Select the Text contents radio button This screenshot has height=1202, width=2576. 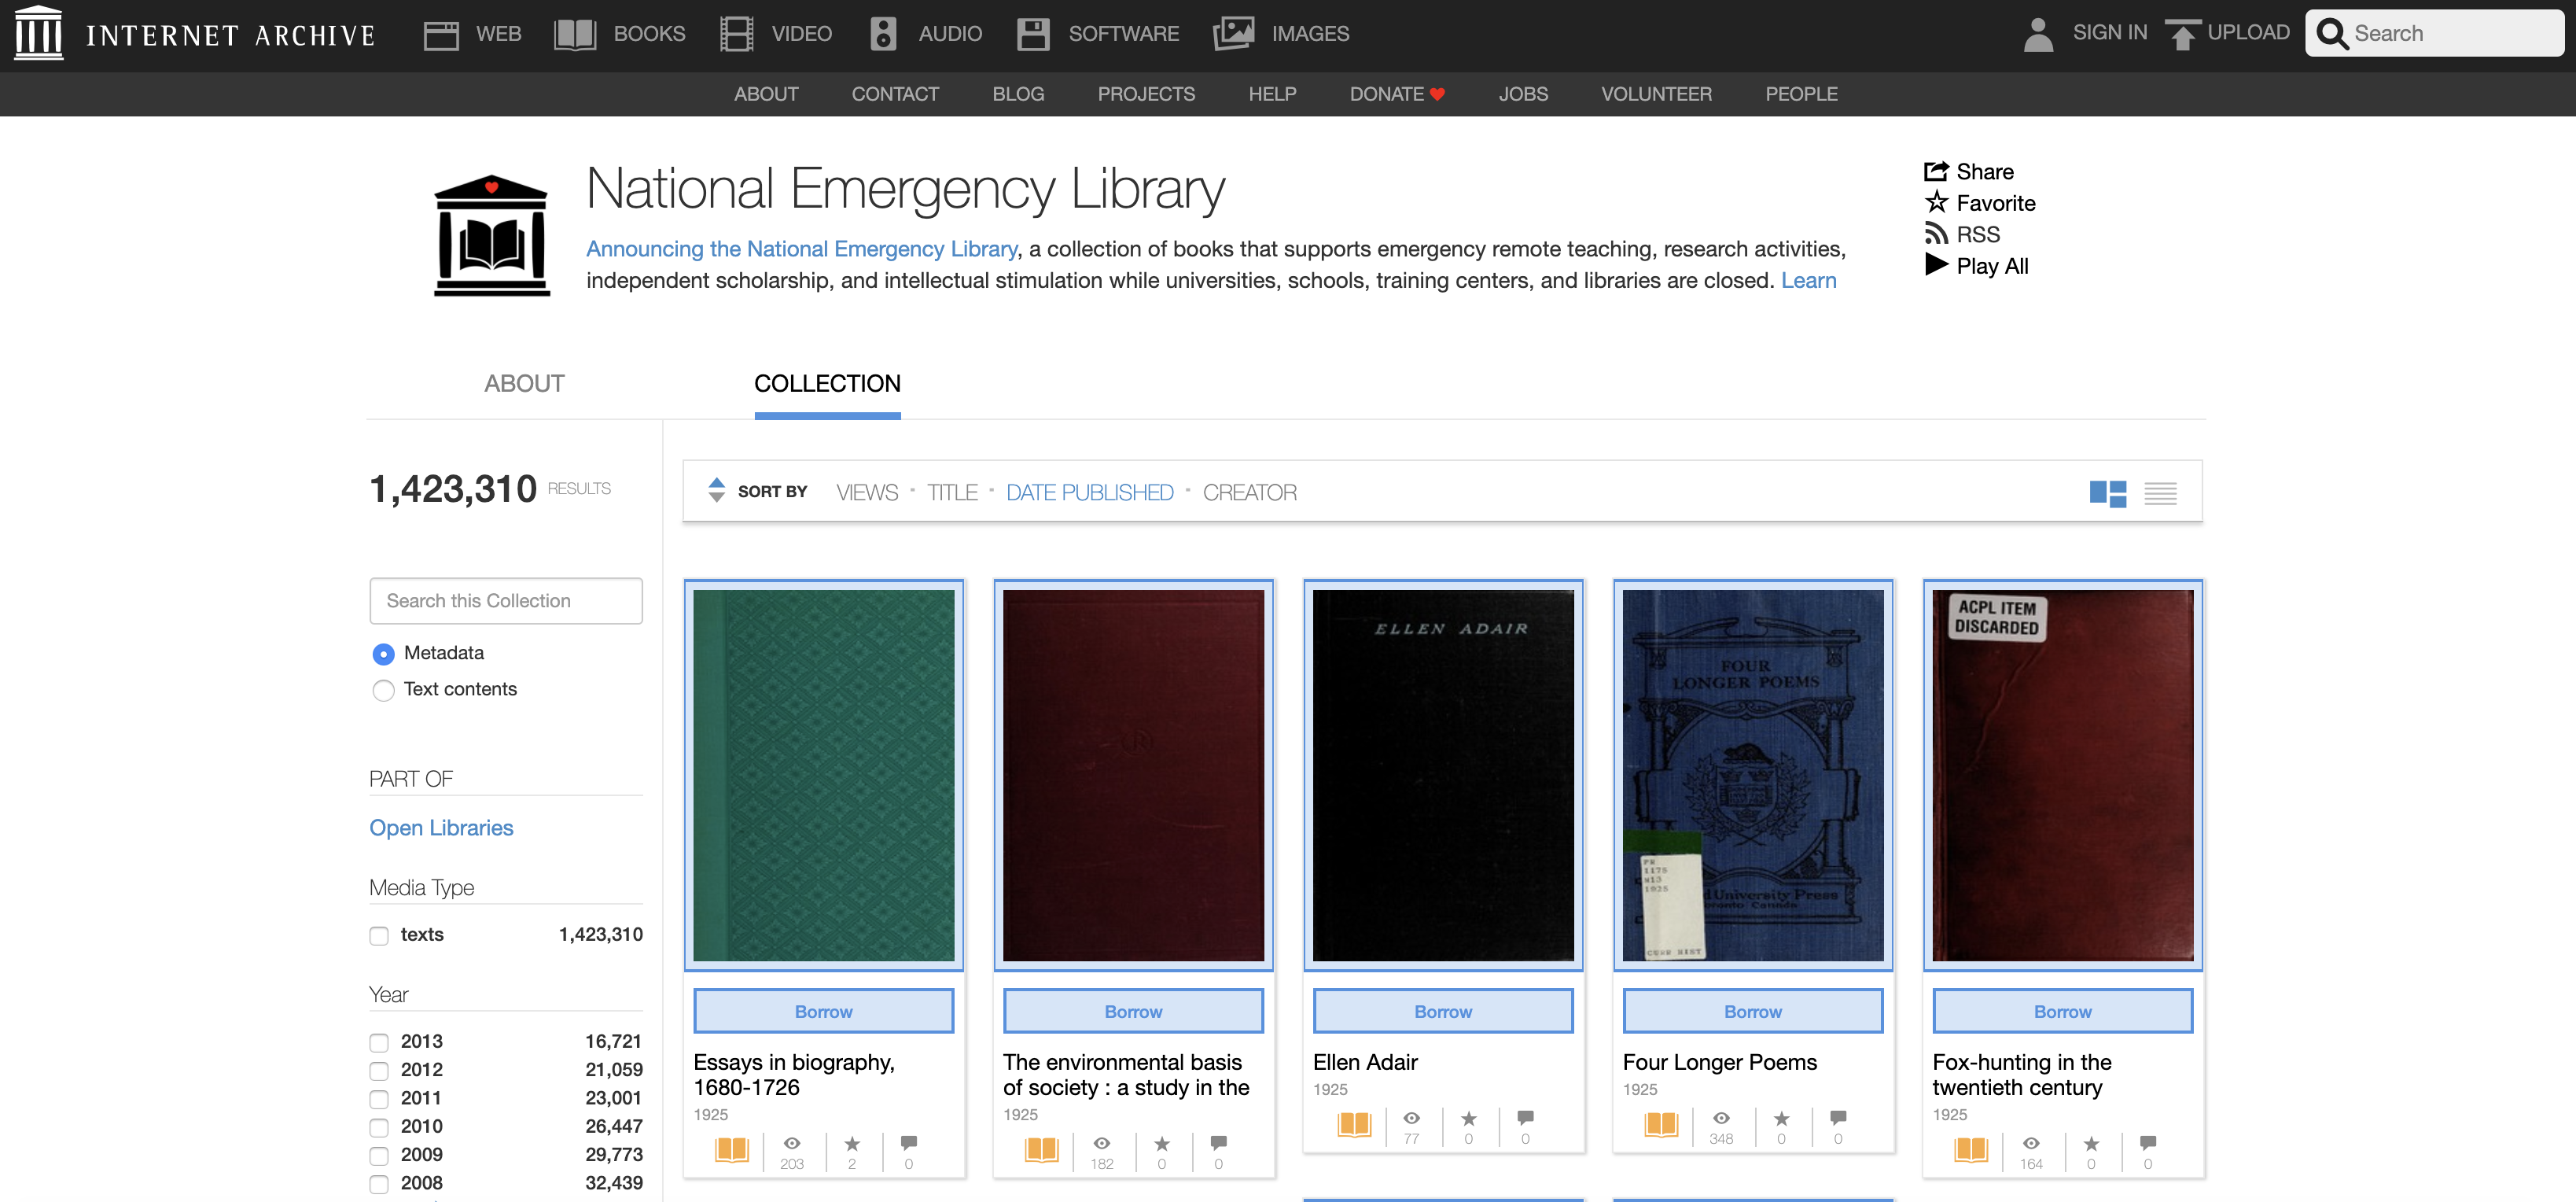coord(382,690)
